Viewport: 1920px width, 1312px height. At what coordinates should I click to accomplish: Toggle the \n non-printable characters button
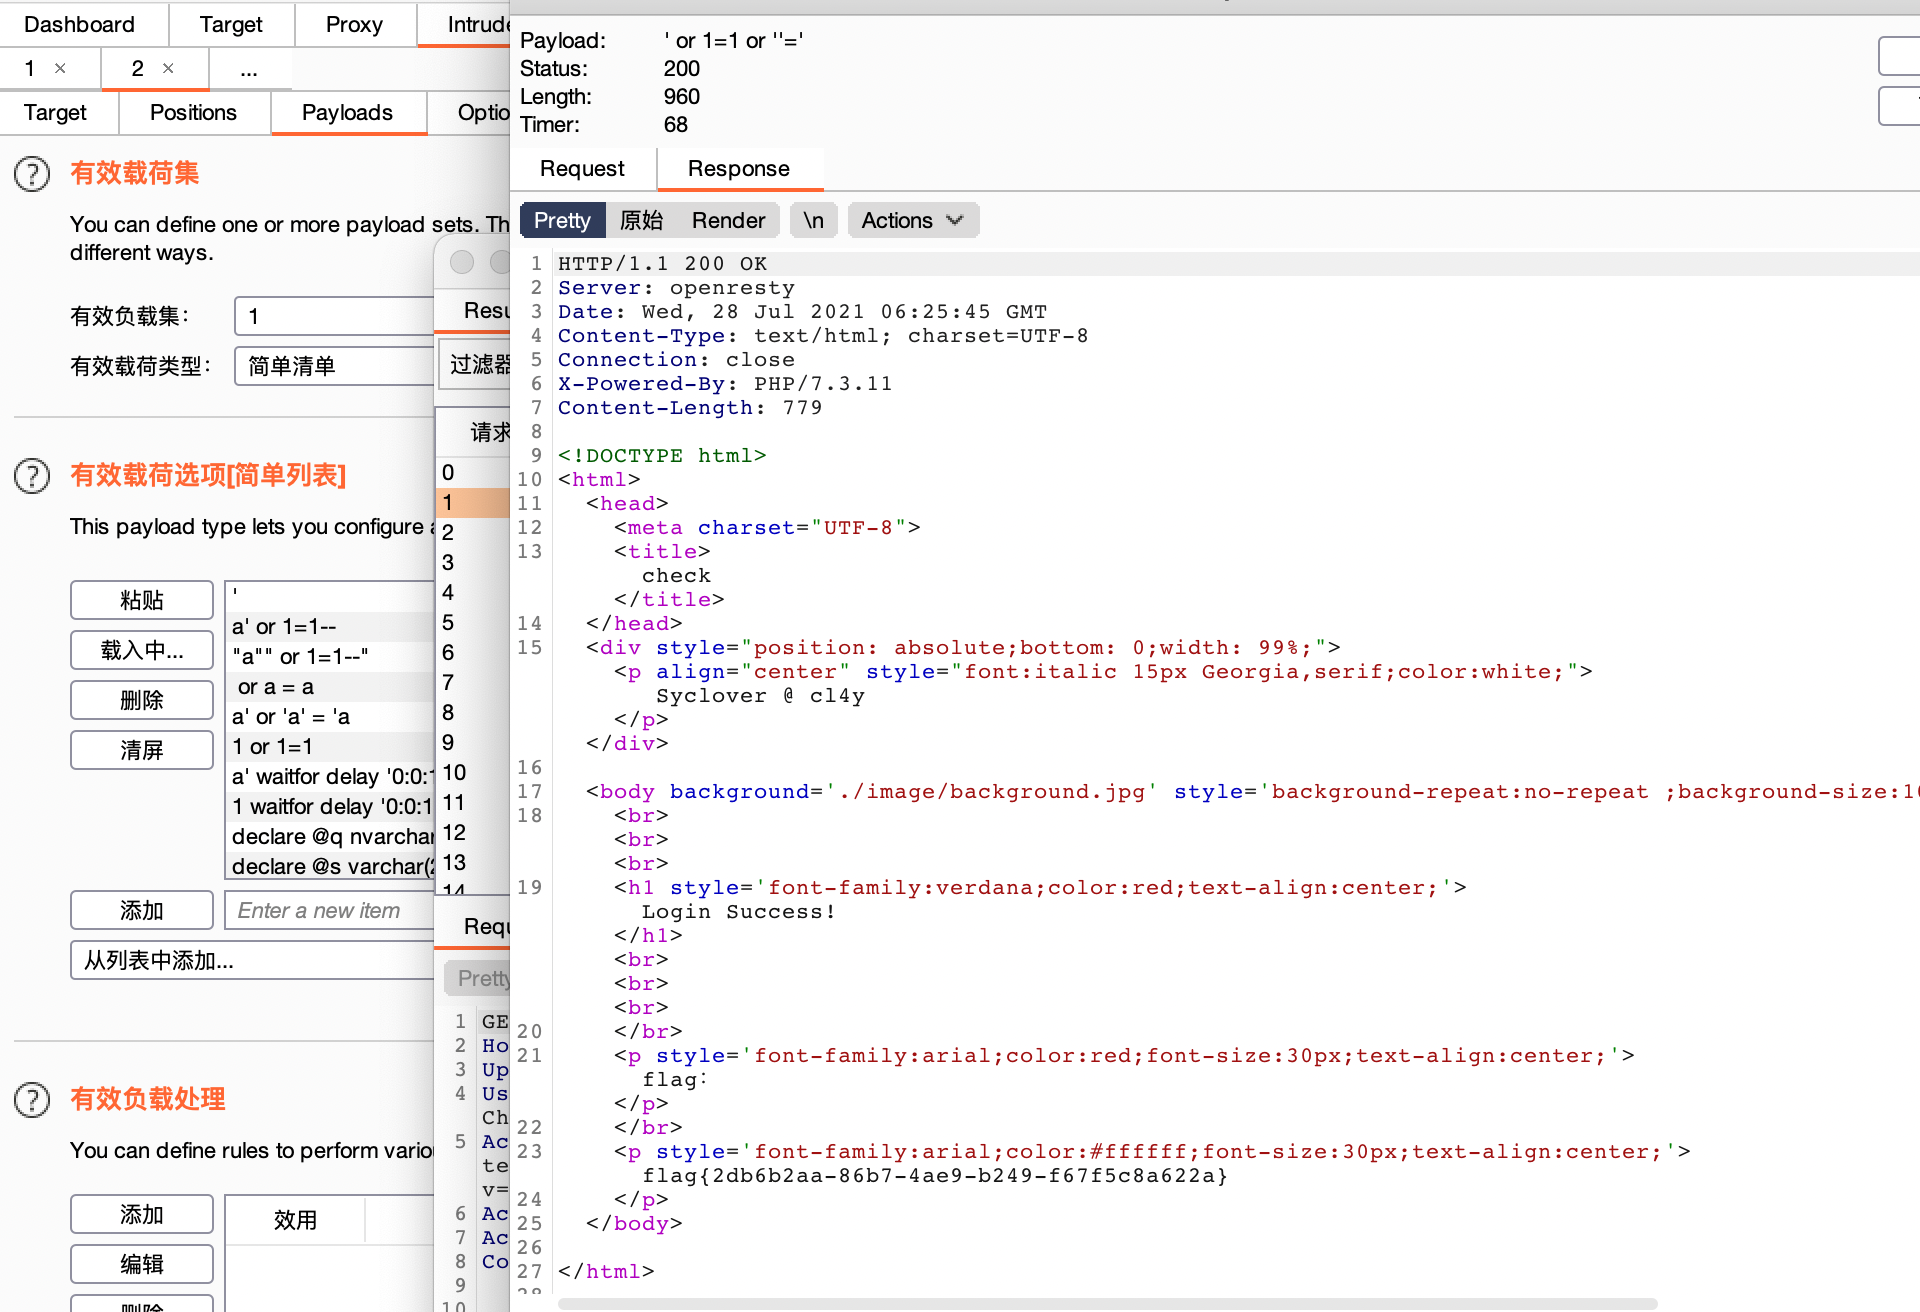(x=813, y=220)
